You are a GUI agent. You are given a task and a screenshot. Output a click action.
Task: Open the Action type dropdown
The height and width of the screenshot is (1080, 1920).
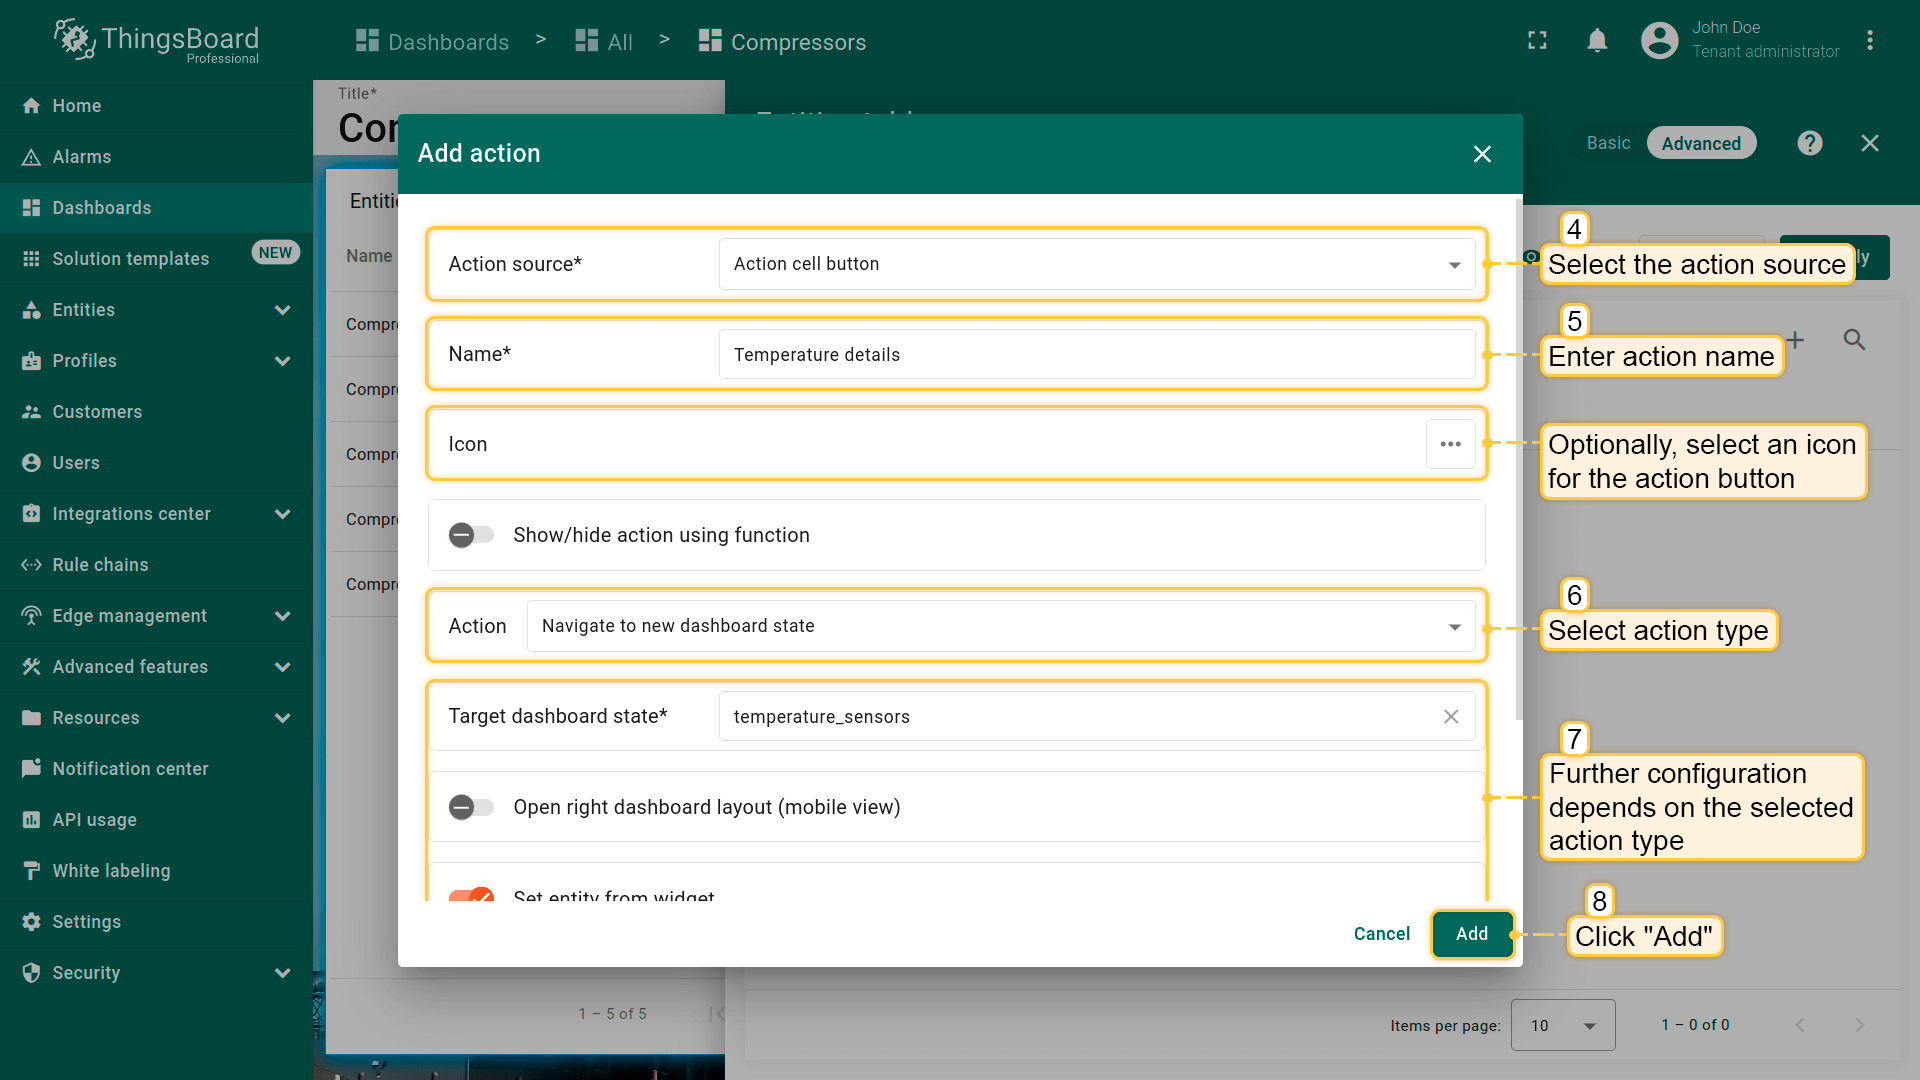tap(1000, 626)
